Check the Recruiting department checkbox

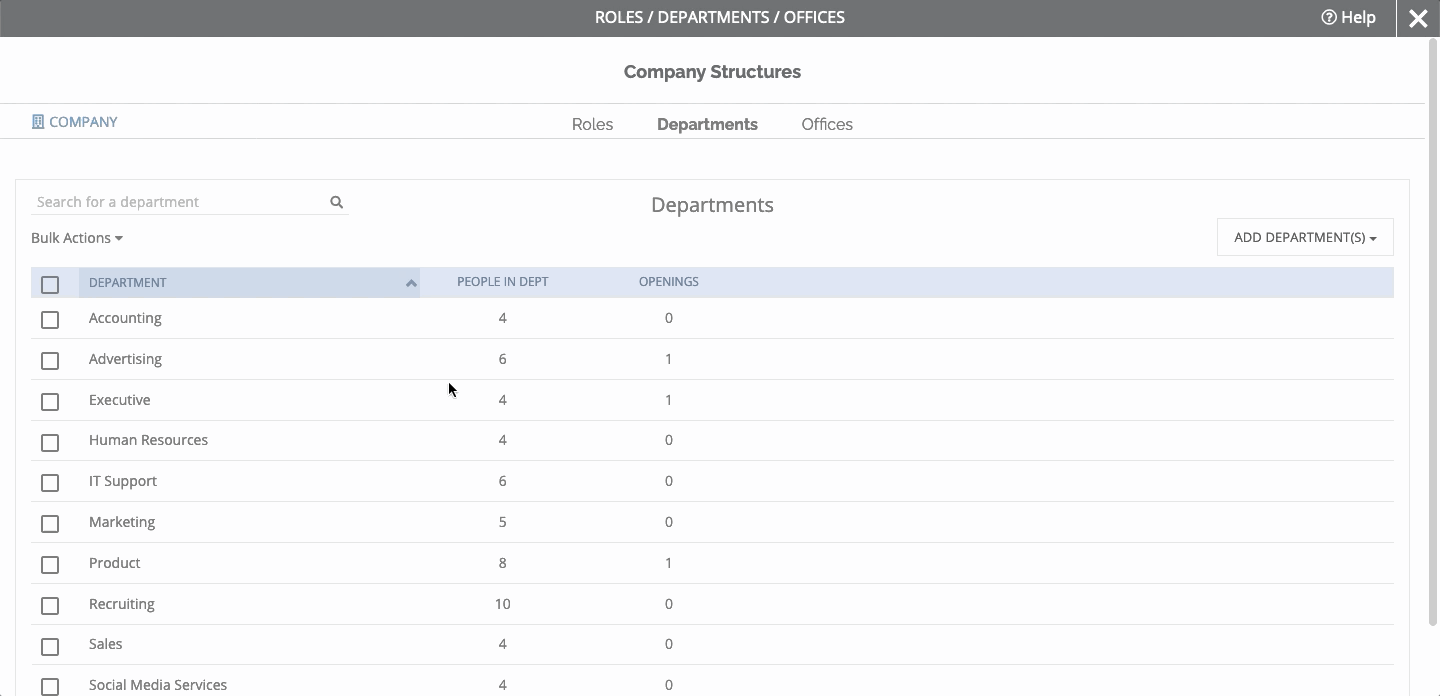coord(50,606)
